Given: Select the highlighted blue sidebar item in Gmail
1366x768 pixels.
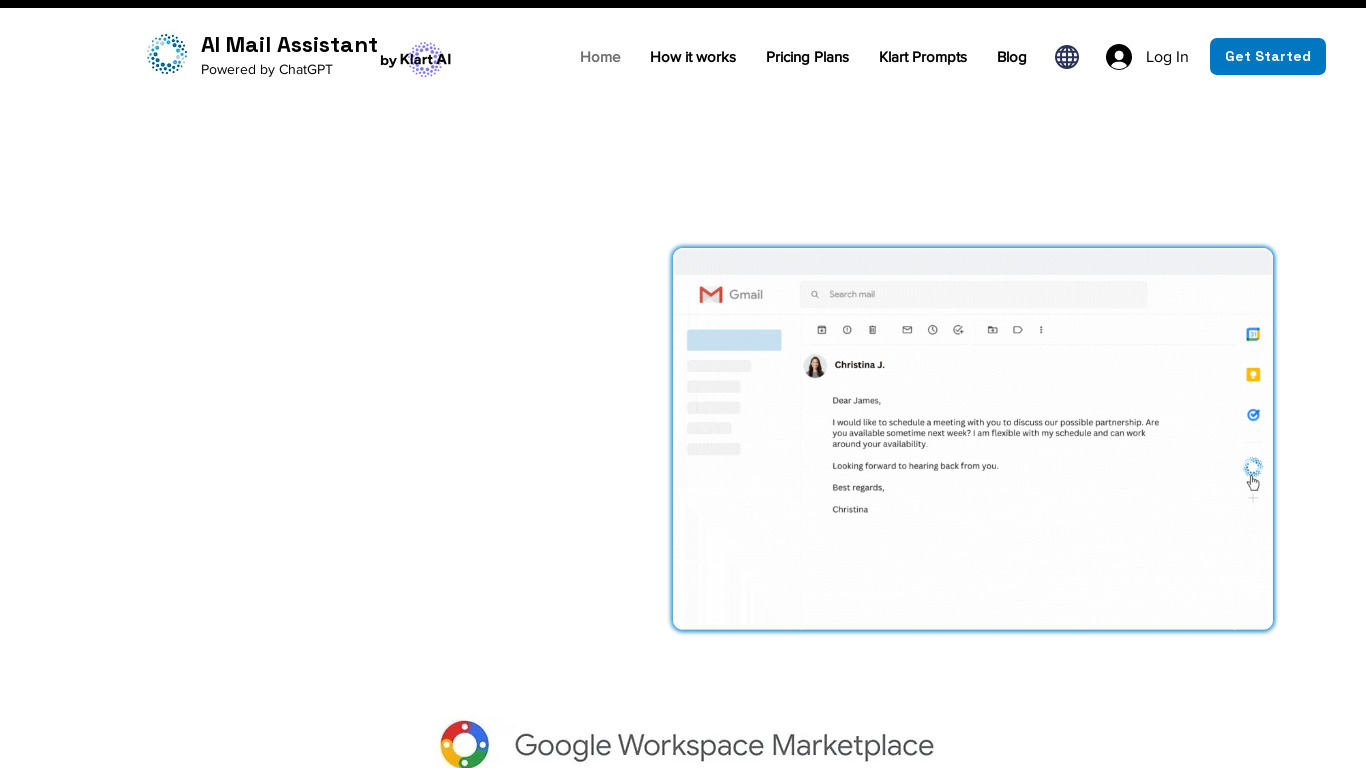Looking at the screenshot, I should 734,340.
